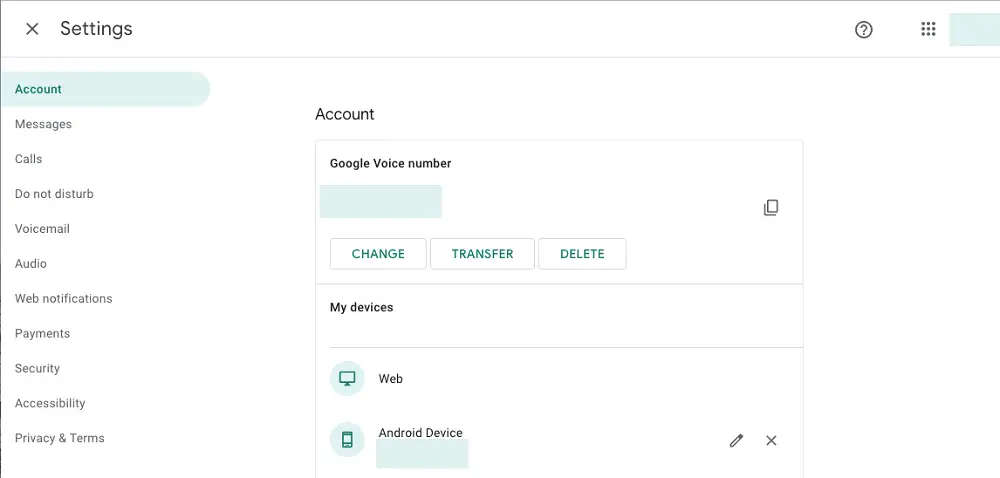
Task: Click the Account page heading
Action: click(345, 114)
